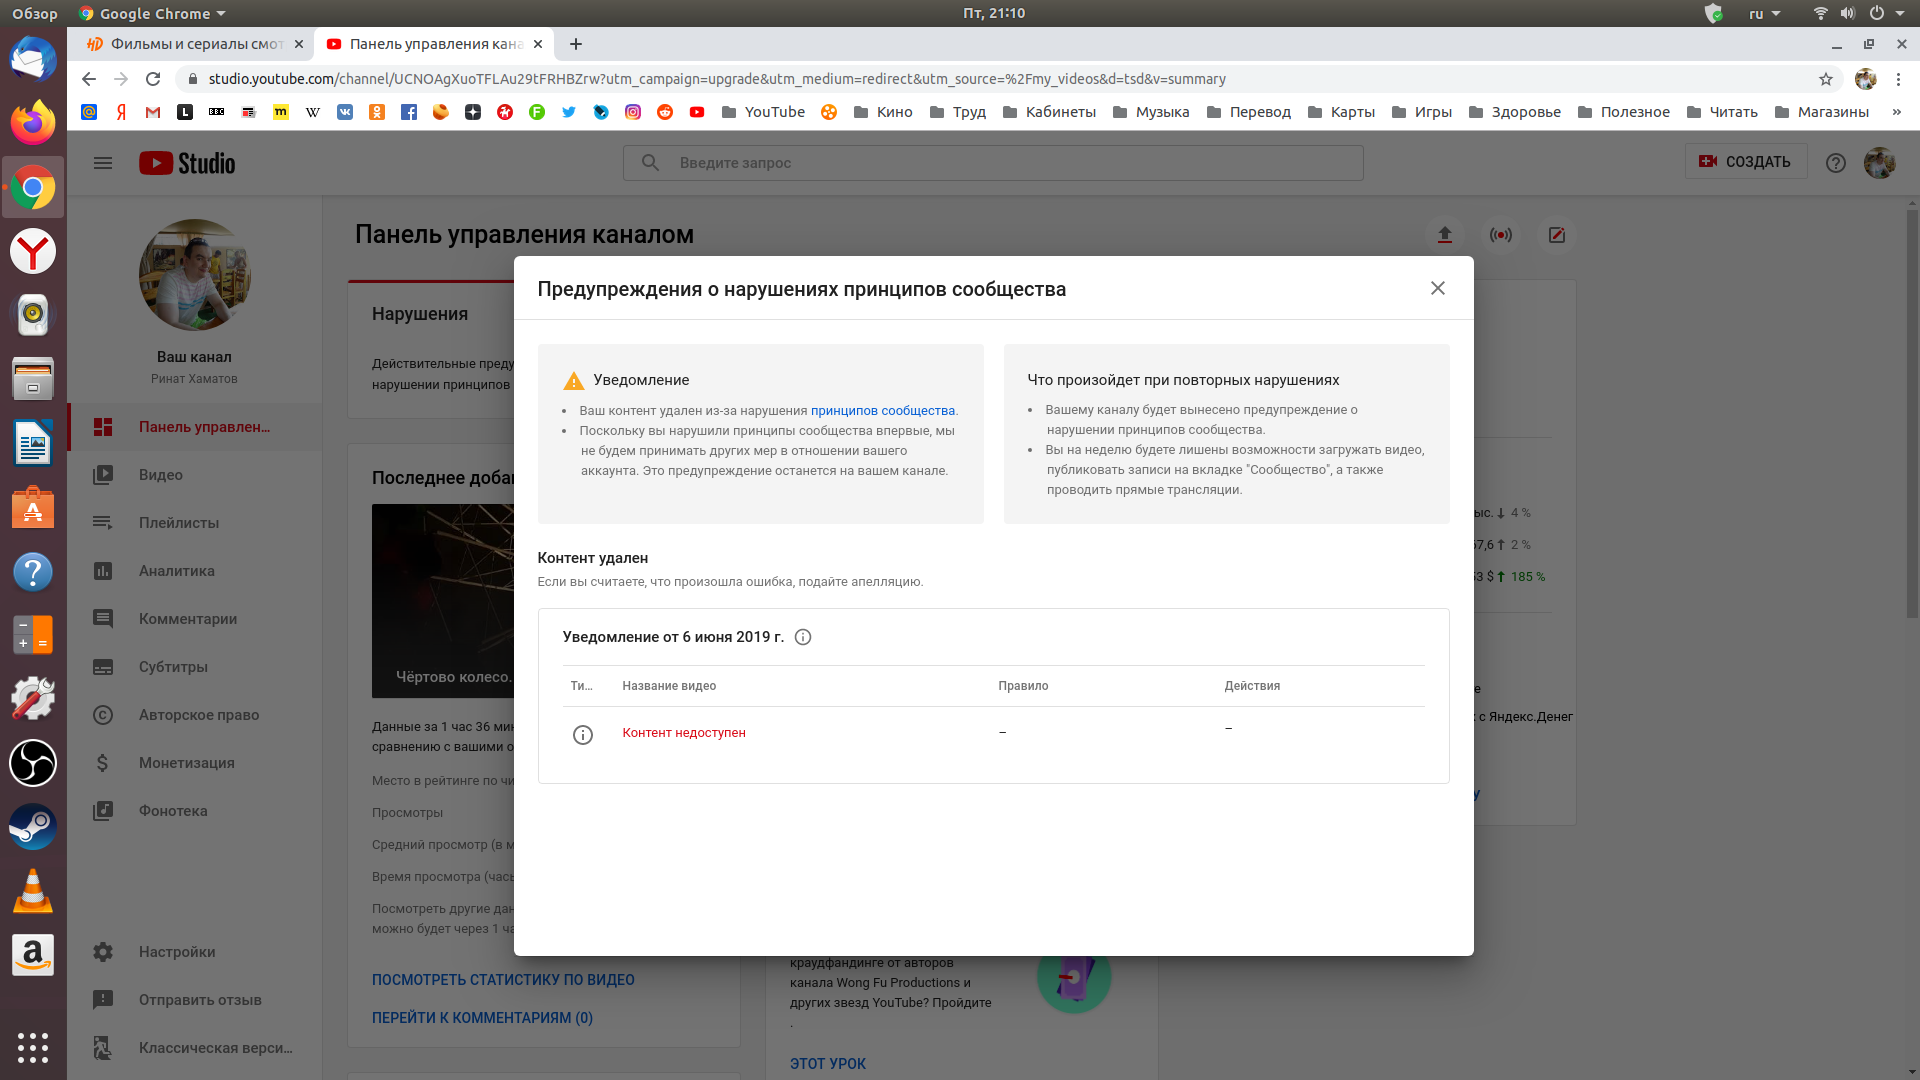Click the Help icon in Studio
This screenshot has width=1920, height=1080.
[x=1836, y=161]
